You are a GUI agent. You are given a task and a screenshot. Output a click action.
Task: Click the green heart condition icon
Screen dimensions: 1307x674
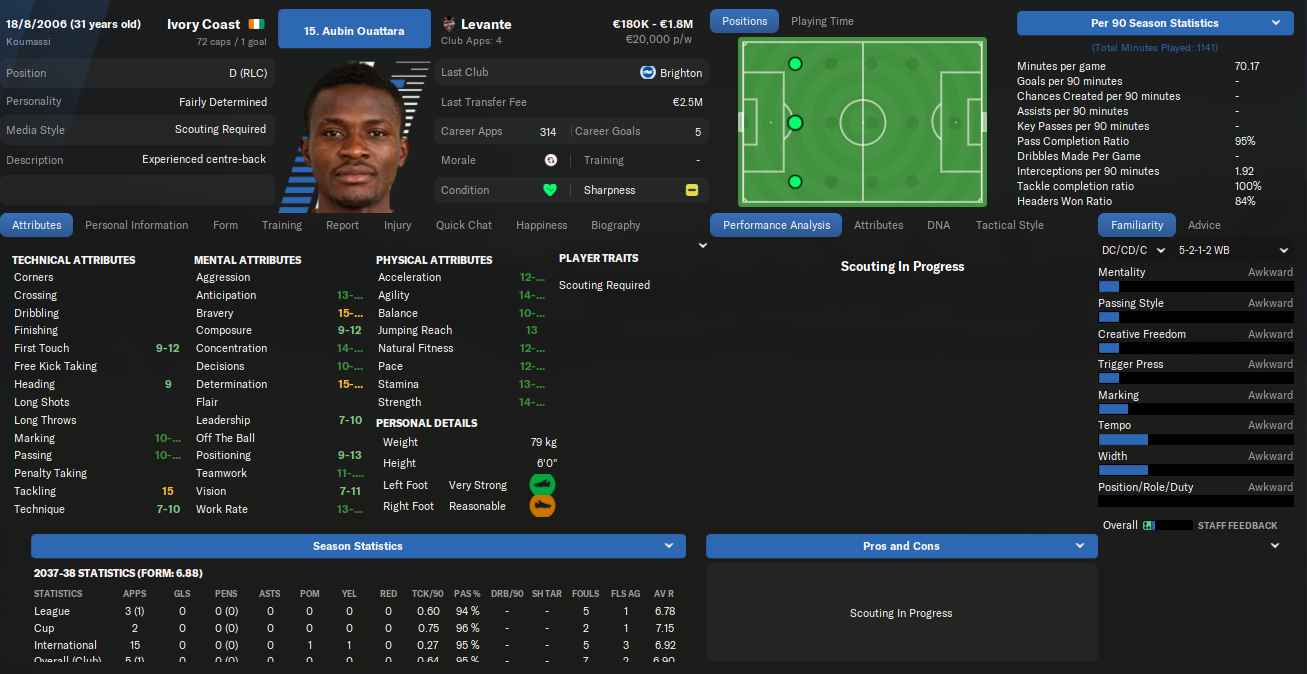pos(549,190)
